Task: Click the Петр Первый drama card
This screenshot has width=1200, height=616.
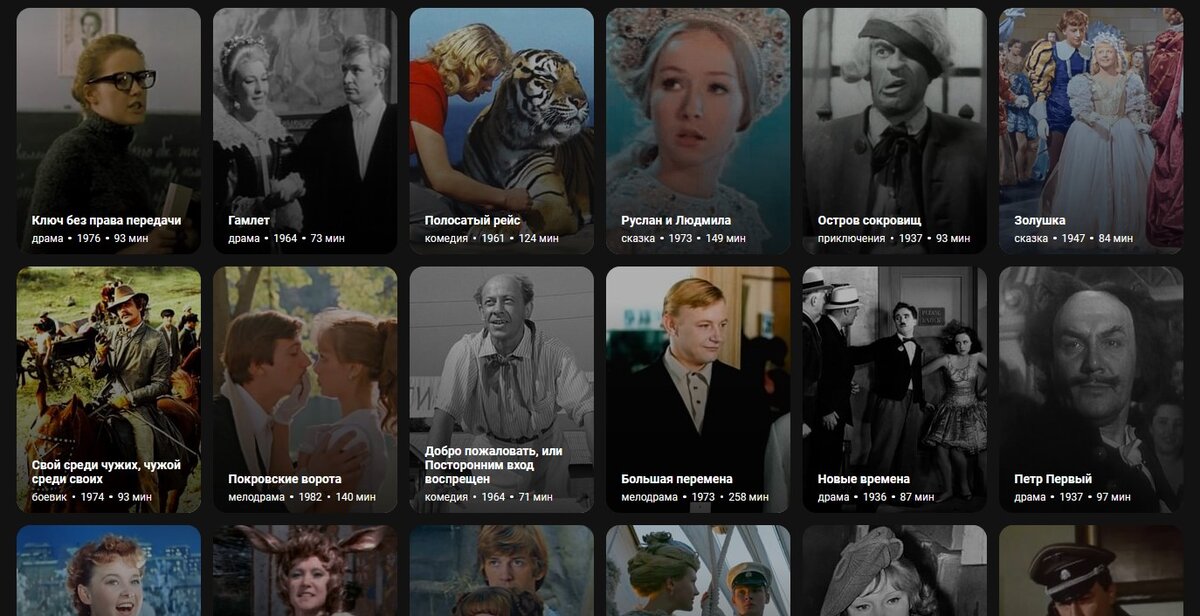Action: [1091, 390]
